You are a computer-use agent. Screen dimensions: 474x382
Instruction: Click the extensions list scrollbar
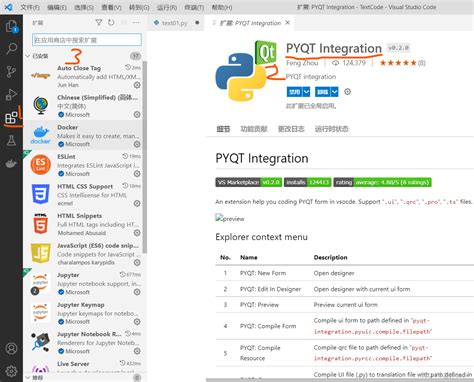point(144,157)
